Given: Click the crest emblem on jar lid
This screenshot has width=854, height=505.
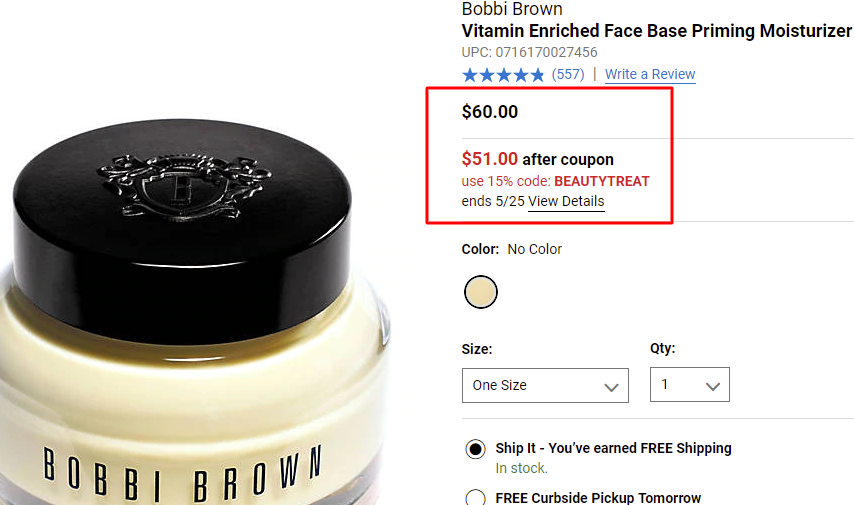Looking at the screenshot, I should click(184, 185).
